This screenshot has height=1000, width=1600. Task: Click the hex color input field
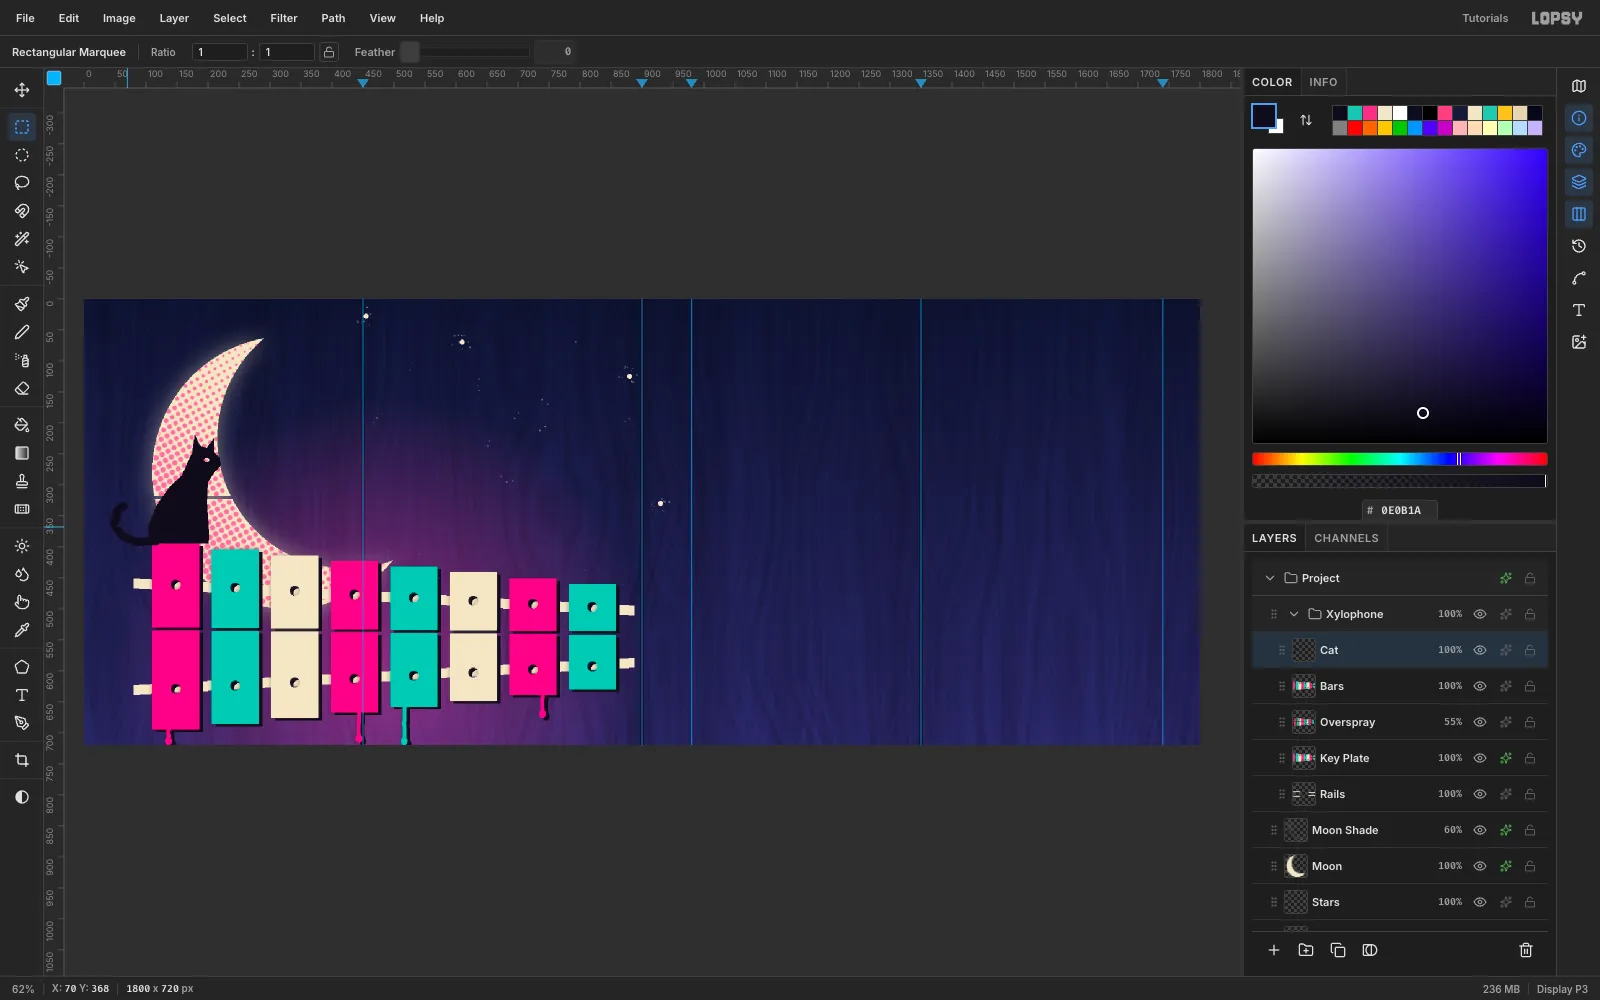[1400, 510]
